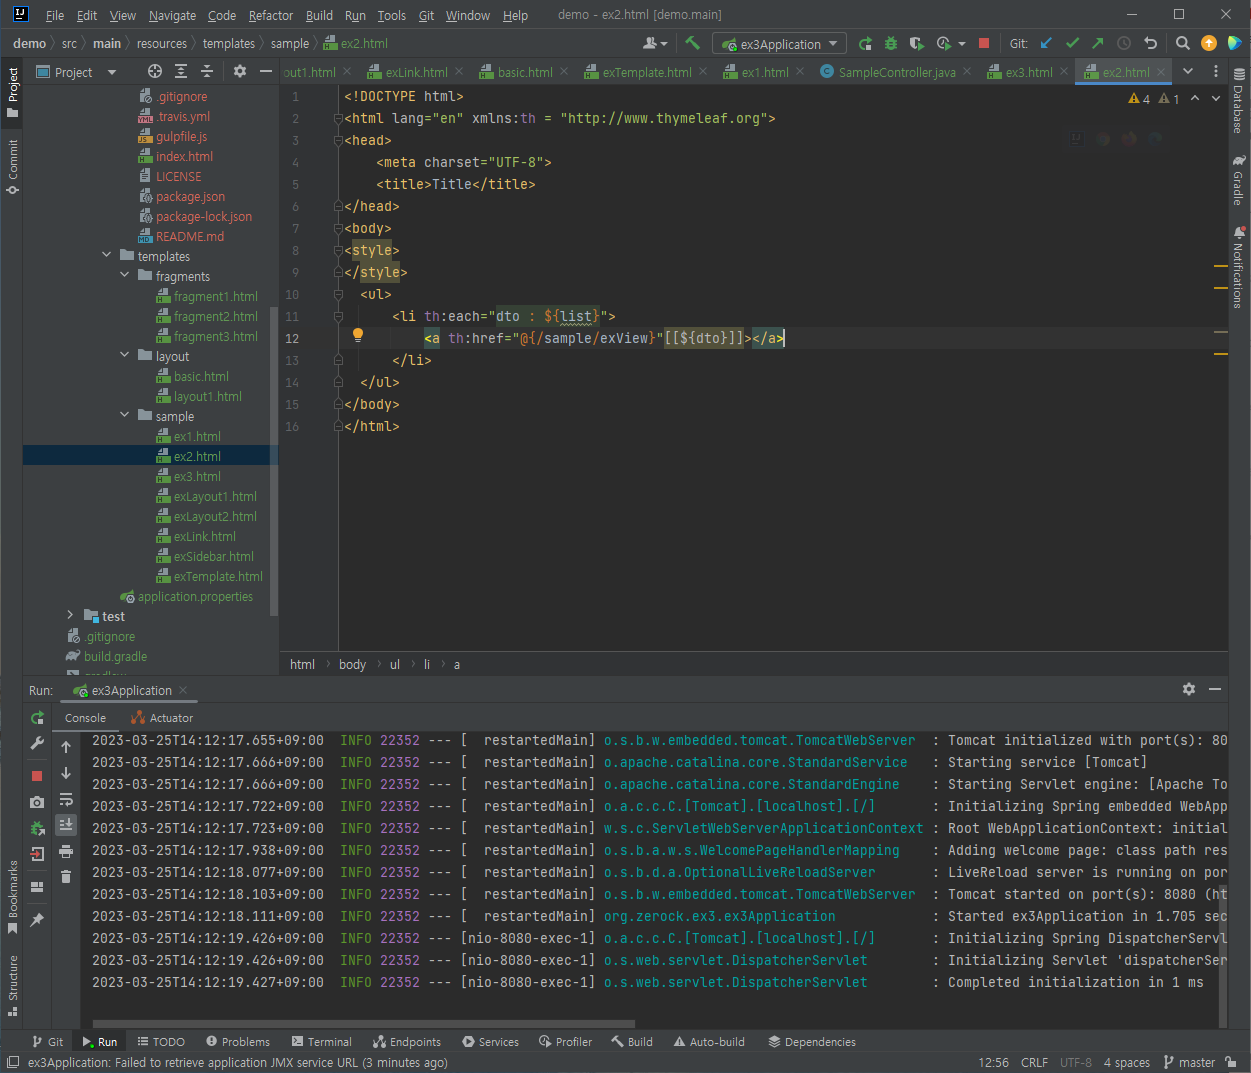
Task: Open the ex3Application run configuration dropdown
Action: coord(779,44)
